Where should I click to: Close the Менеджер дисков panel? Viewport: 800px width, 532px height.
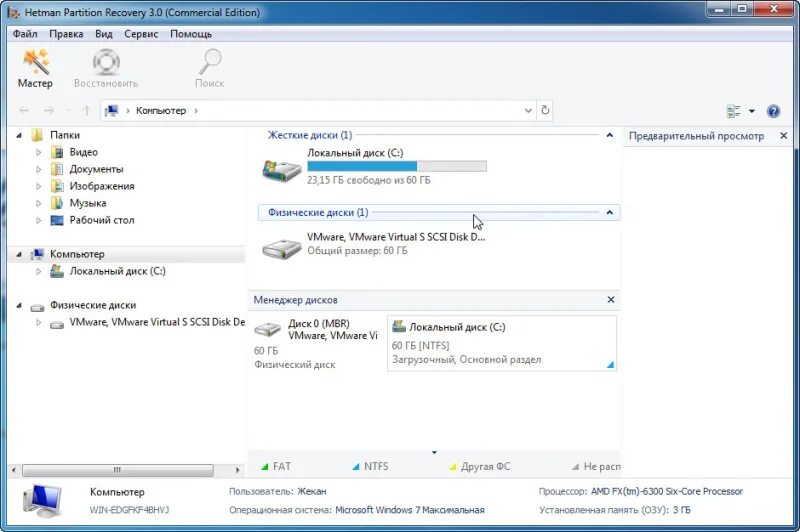coord(611,299)
